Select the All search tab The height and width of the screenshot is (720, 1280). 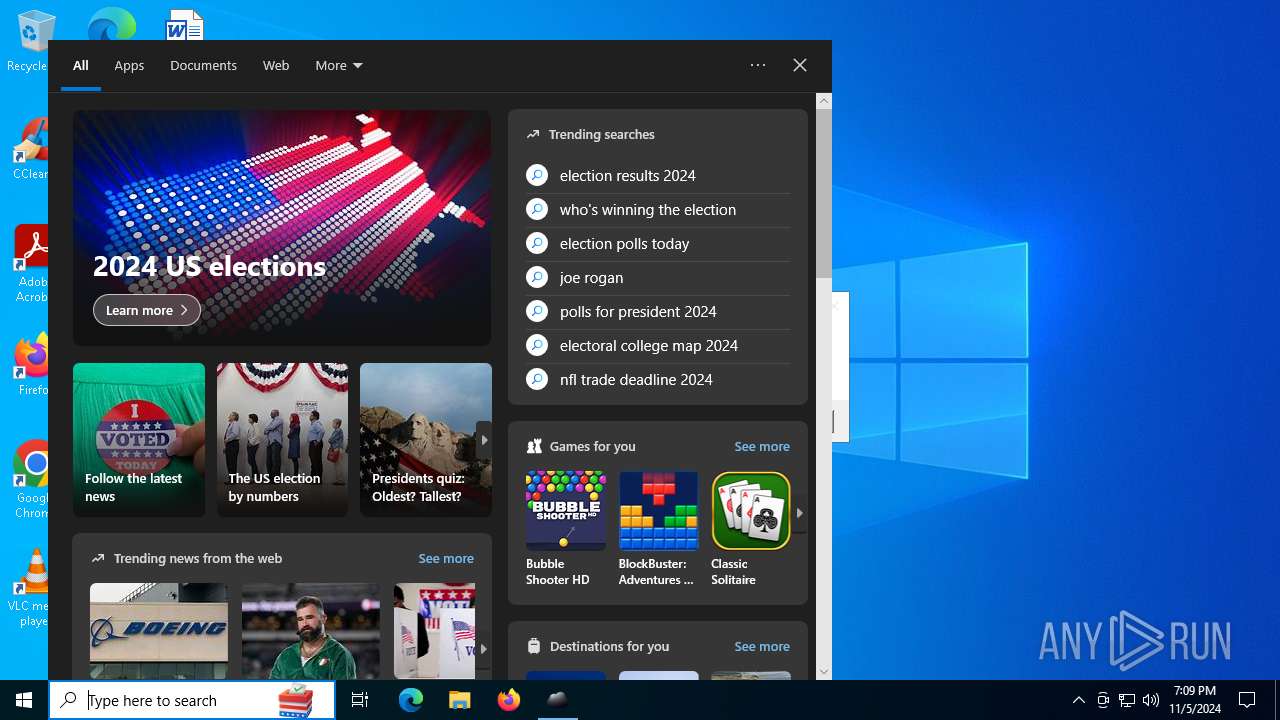click(81, 65)
